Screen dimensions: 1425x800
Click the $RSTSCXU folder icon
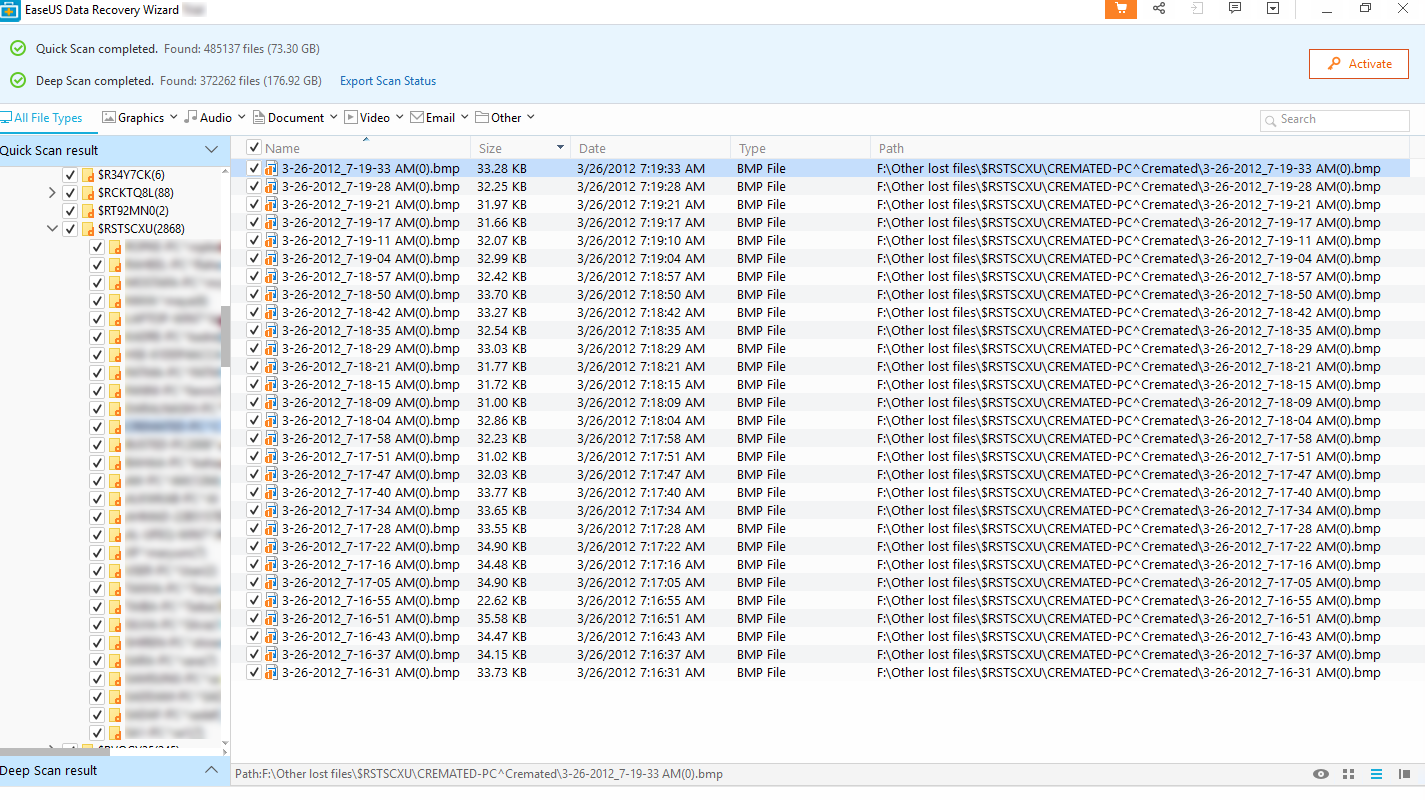point(88,229)
